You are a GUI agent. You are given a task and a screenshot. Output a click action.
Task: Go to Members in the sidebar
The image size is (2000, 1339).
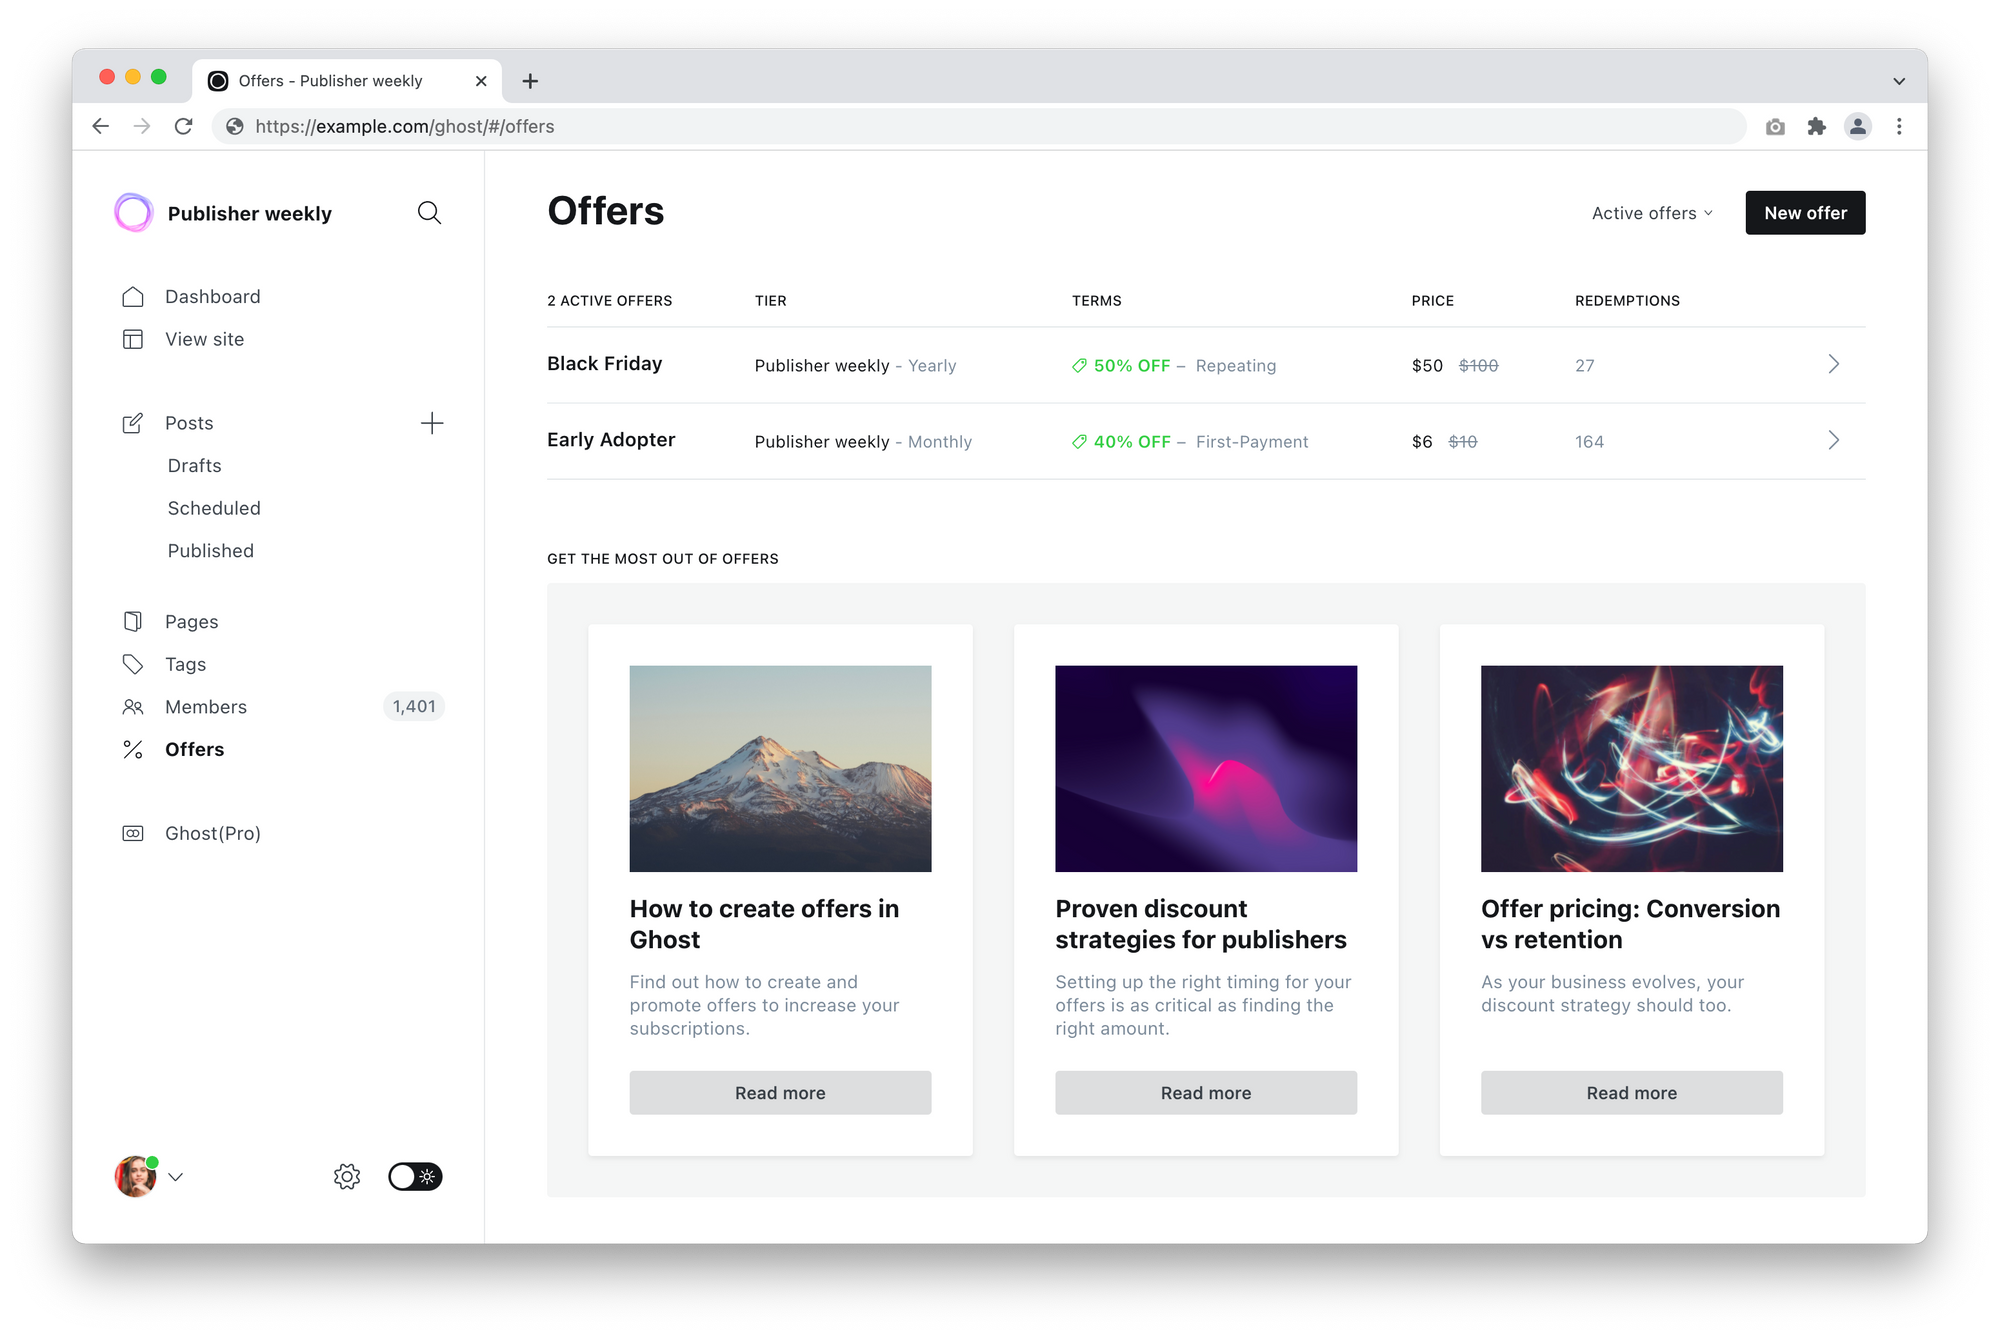[206, 707]
